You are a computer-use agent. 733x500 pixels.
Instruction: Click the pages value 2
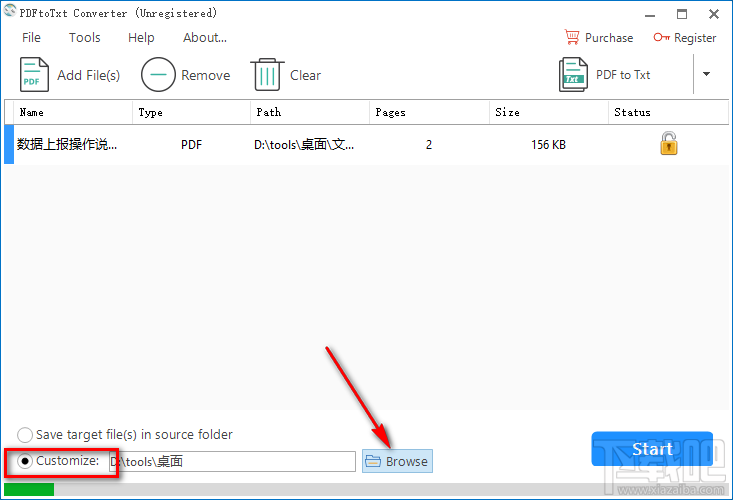429,145
